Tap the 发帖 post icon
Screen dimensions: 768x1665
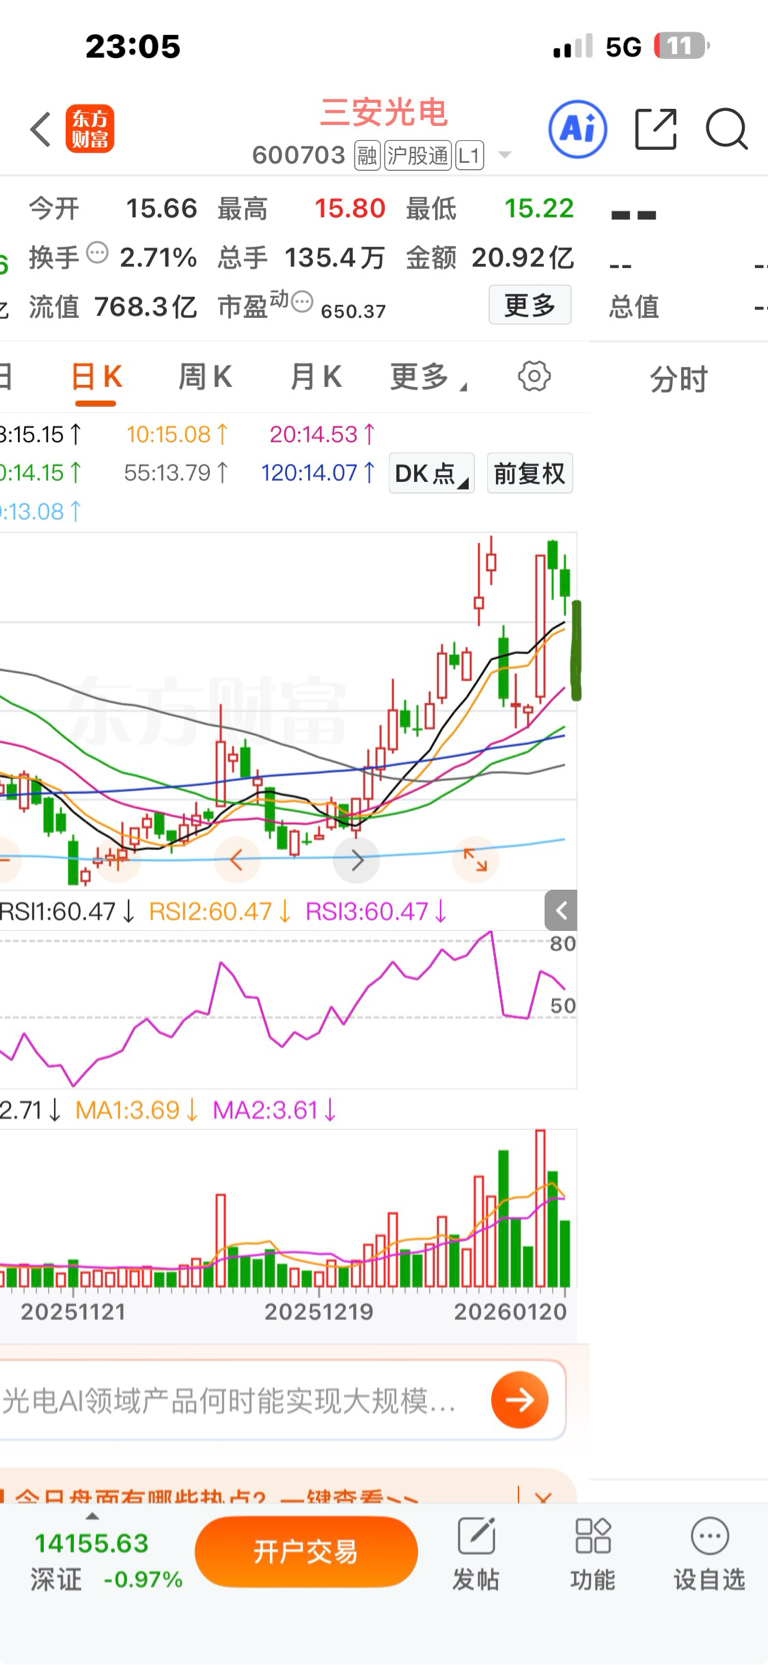[x=476, y=1554]
